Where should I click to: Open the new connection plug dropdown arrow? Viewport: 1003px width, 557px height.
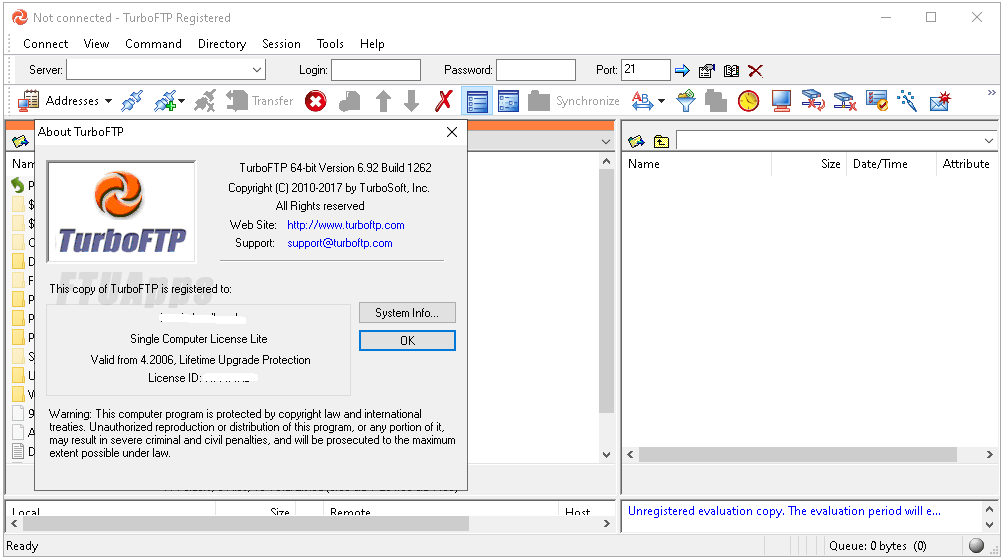182,101
